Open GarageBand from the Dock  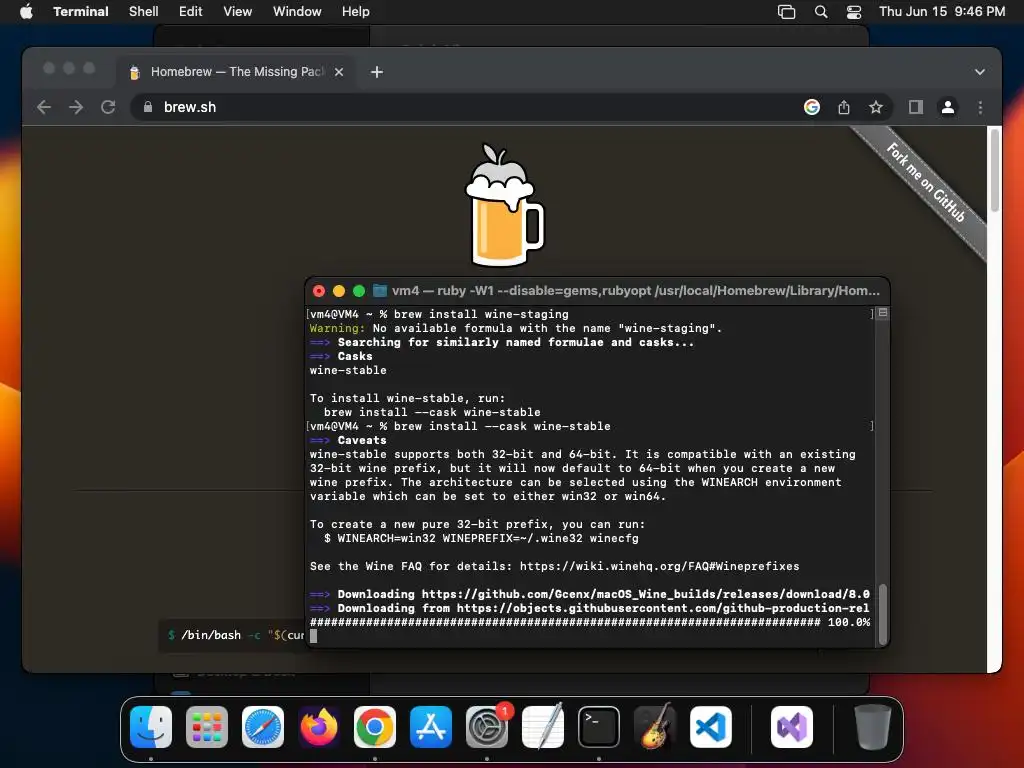(x=655, y=727)
